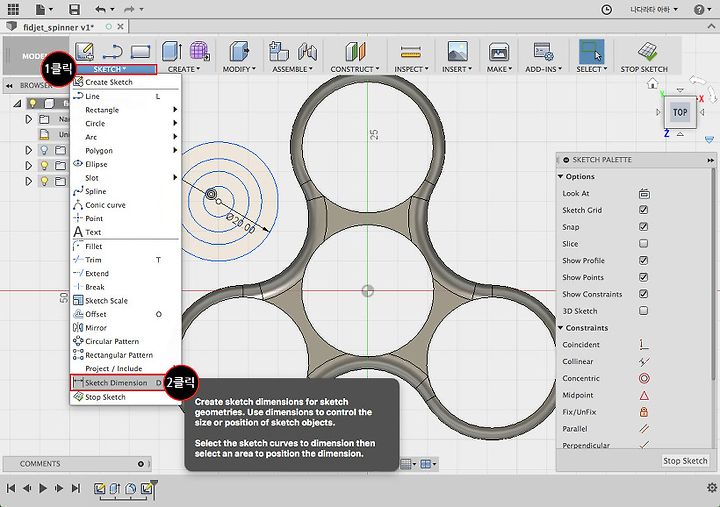720x507 pixels.
Task: Toggle the root component lightbulb visibility
Action: click(33, 103)
